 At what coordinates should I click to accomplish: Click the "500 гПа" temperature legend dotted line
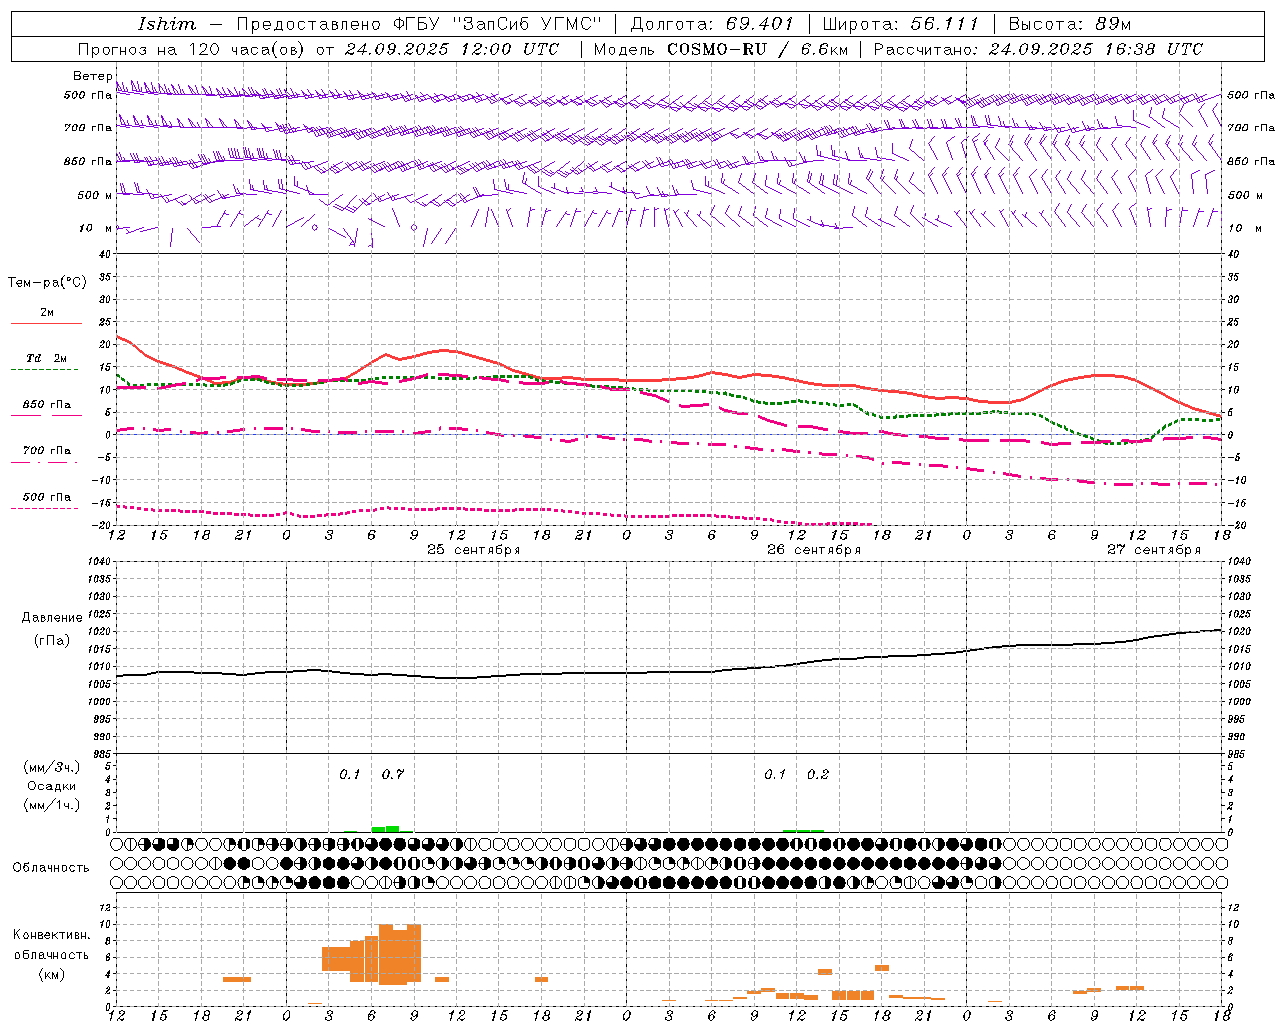click(x=44, y=508)
